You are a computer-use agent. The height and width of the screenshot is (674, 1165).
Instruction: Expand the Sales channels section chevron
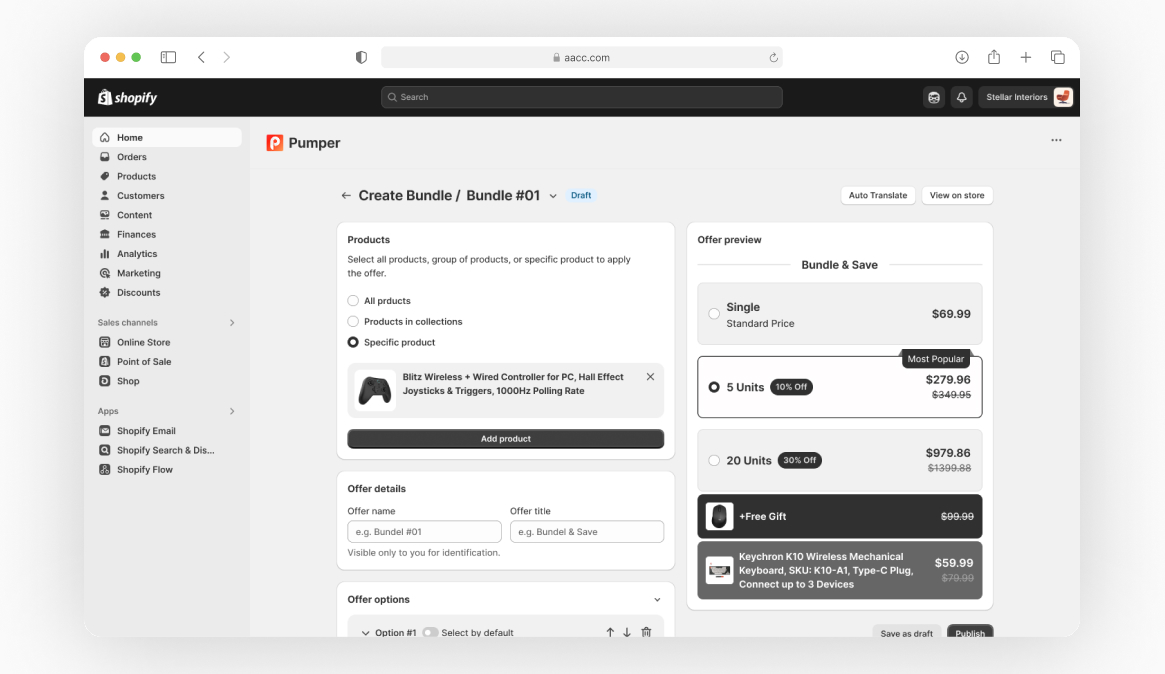tap(232, 323)
